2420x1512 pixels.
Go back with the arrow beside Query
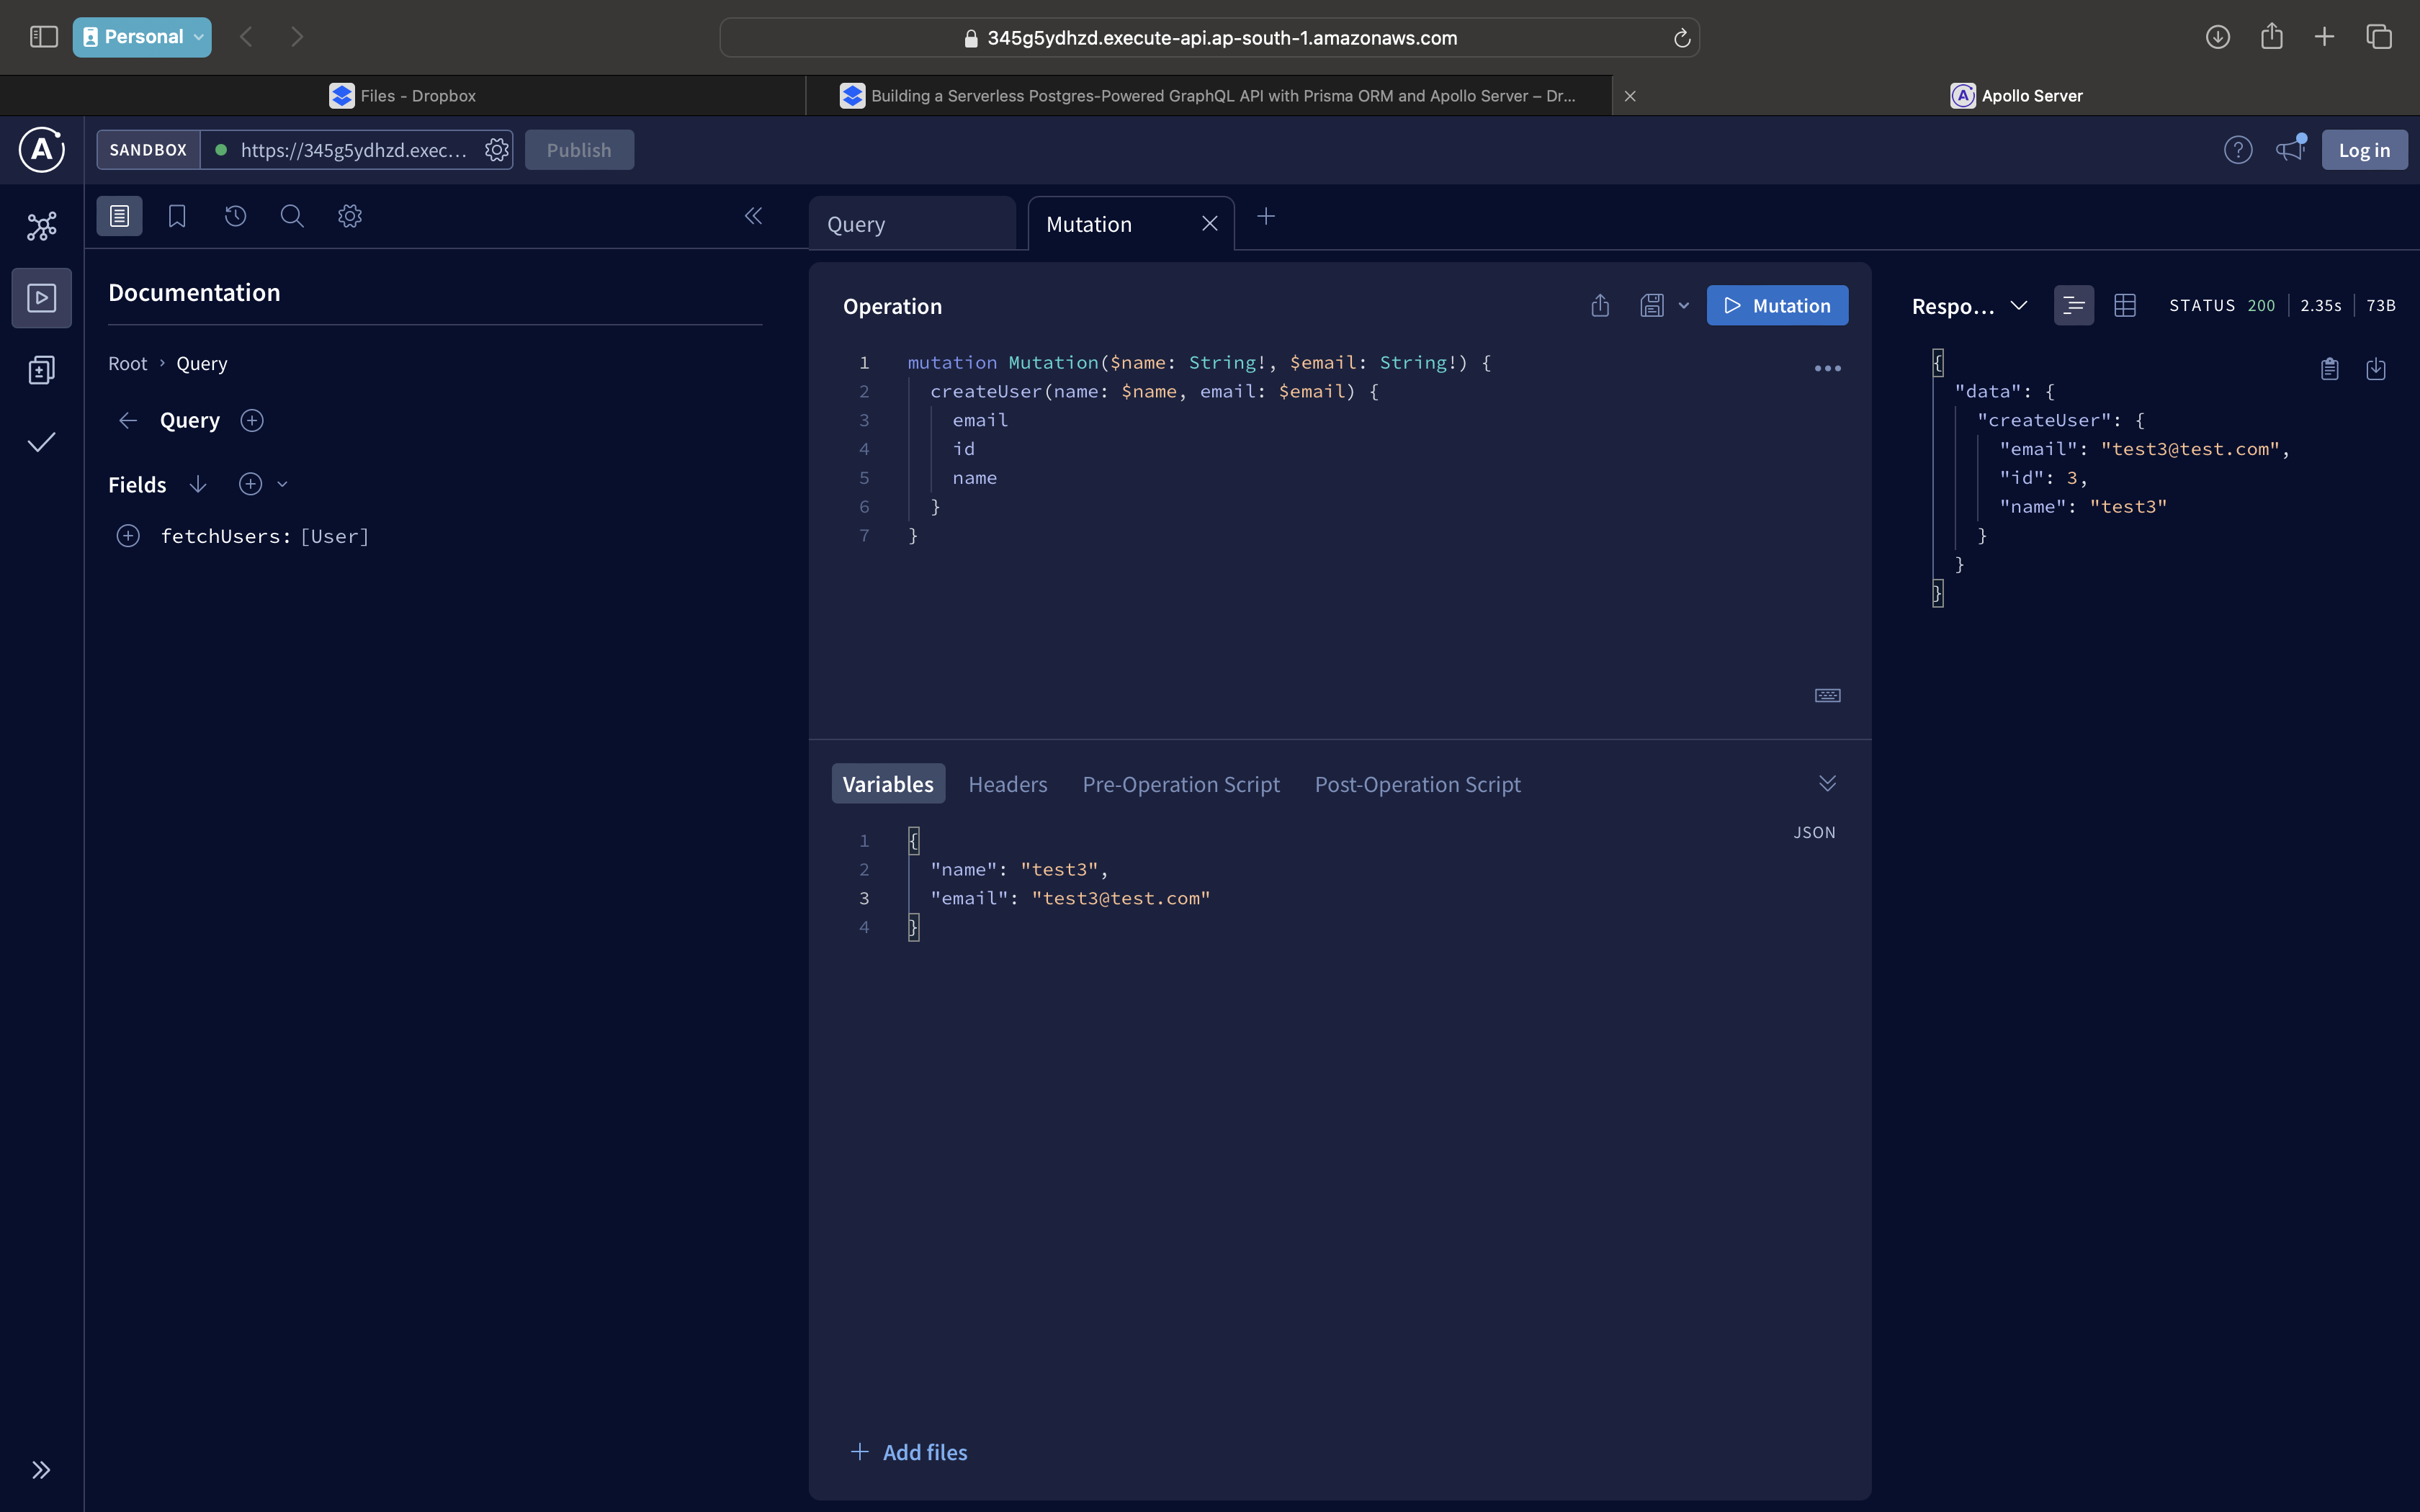(128, 420)
